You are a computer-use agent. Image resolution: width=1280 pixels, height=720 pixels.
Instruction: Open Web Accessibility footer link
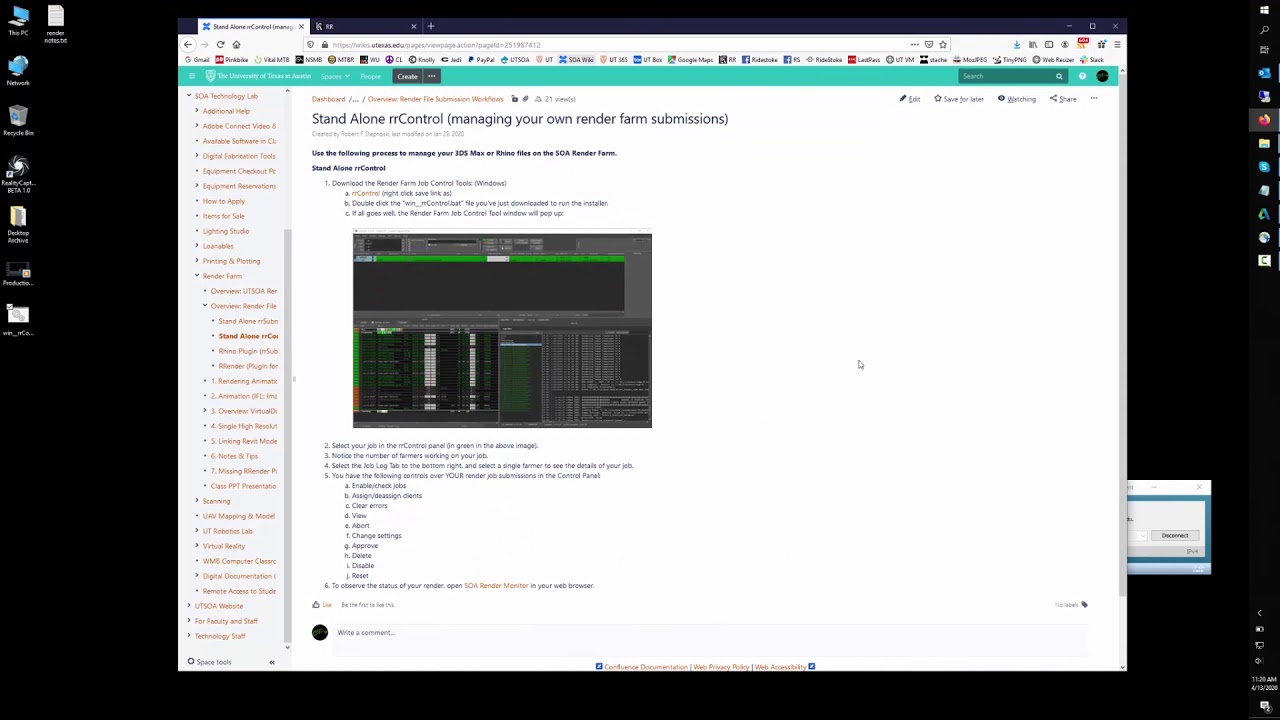pyautogui.click(x=780, y=667)
